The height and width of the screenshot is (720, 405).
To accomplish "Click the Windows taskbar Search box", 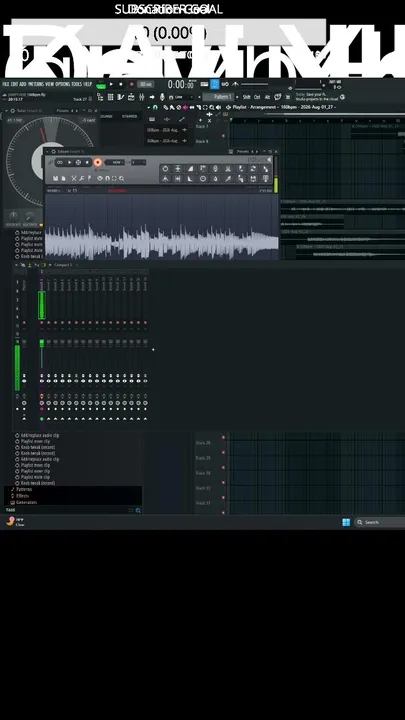I will click(379, 522).
